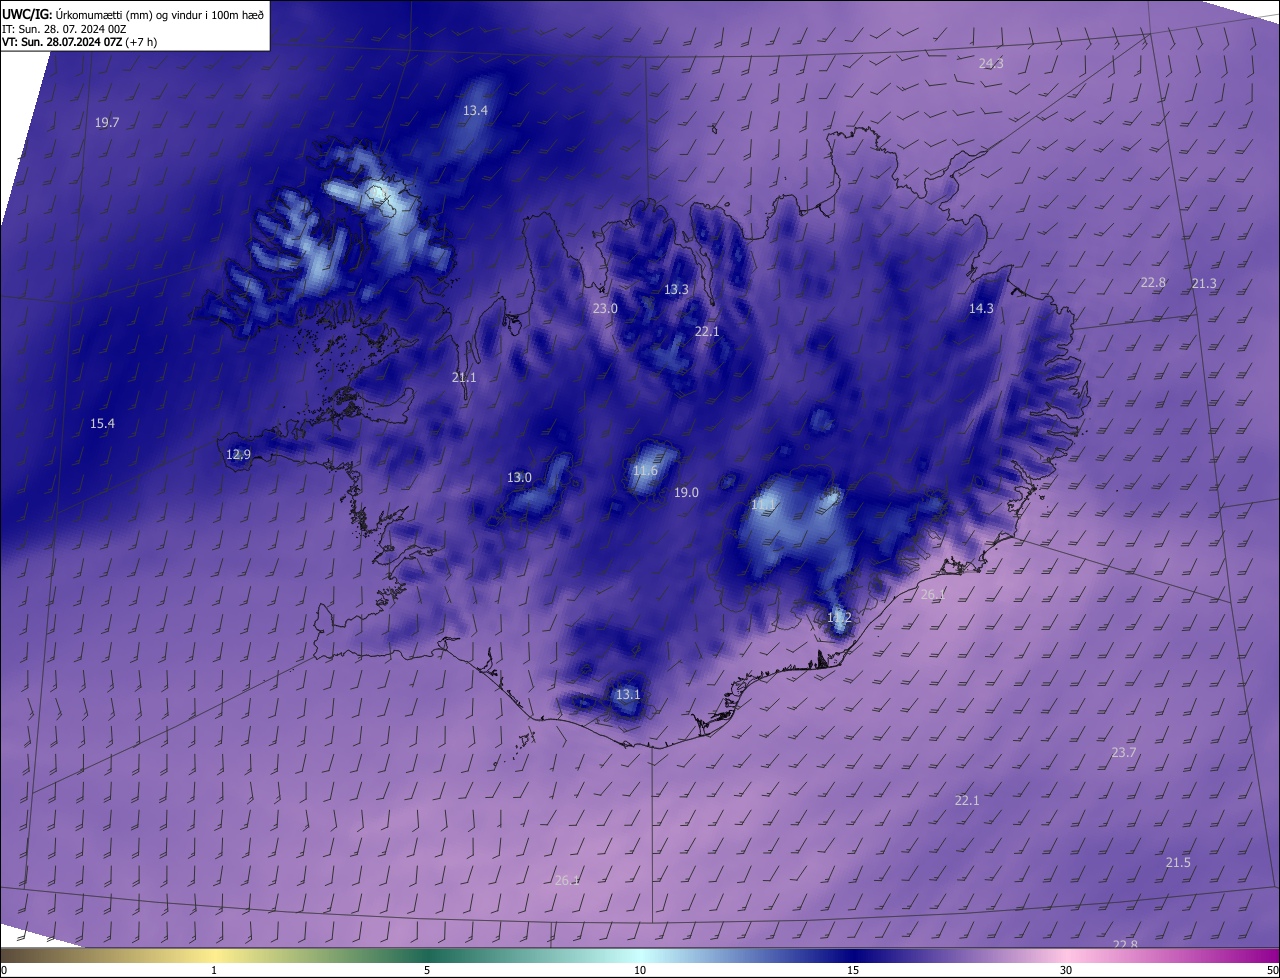The image size is (1280, 978).
Task: Click the yellow section of the colour scale
Action: coord(215,955)
